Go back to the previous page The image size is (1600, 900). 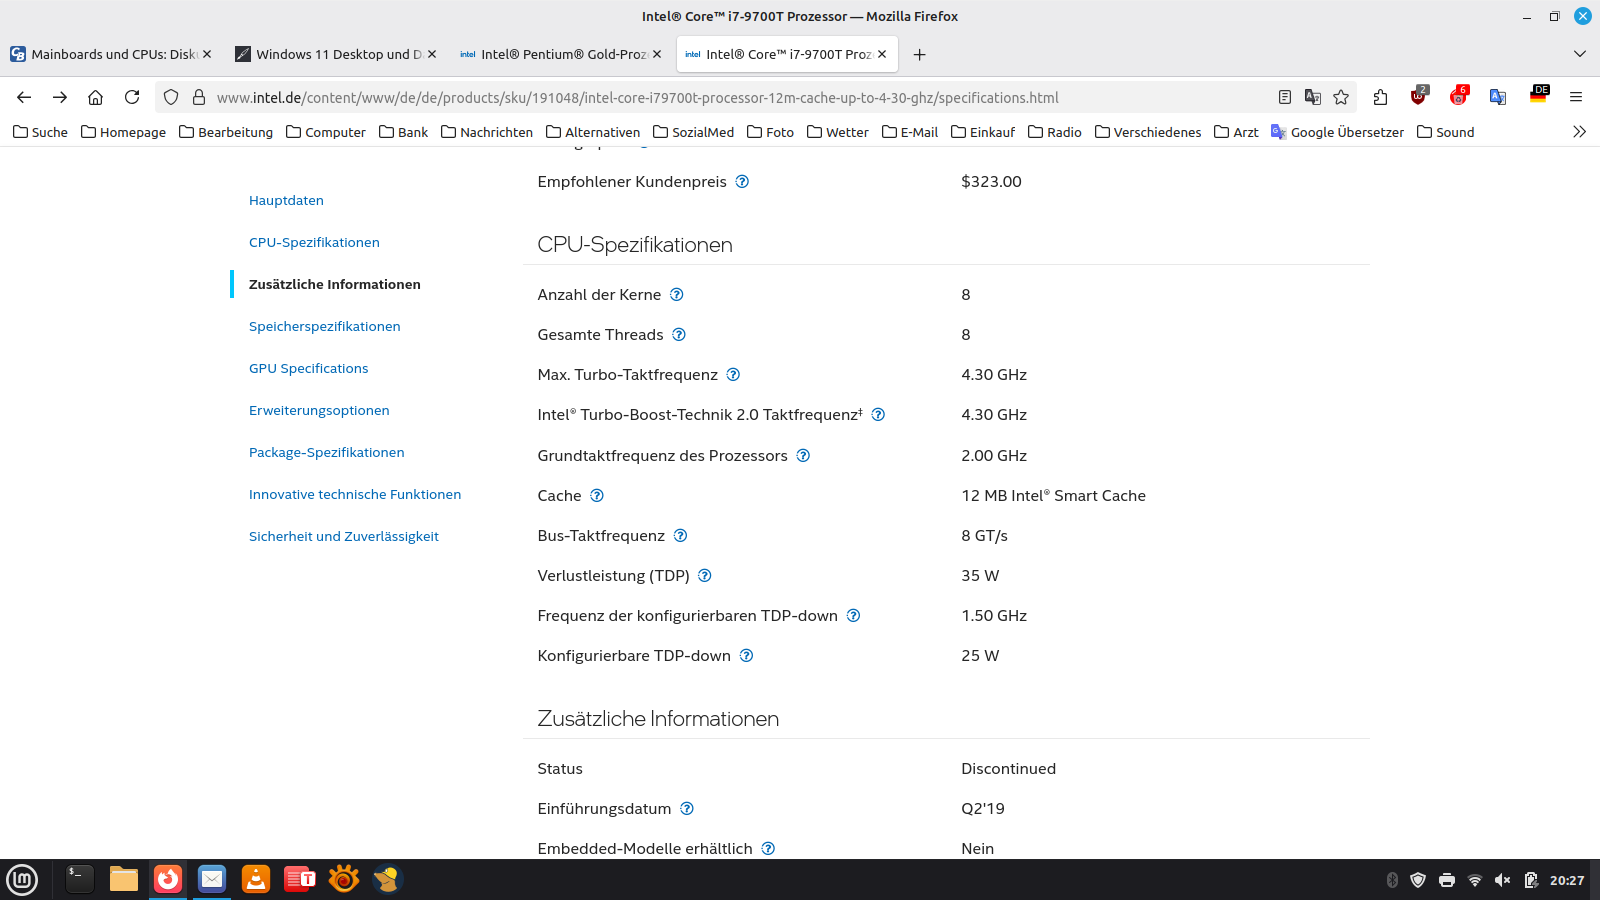tap(24, 97)
